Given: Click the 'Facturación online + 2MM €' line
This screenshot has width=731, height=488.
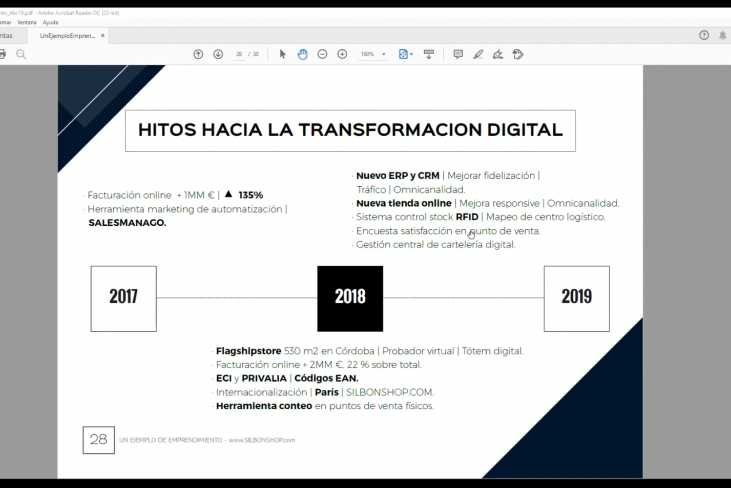Looking at the screenshot, I should [319, 364].
